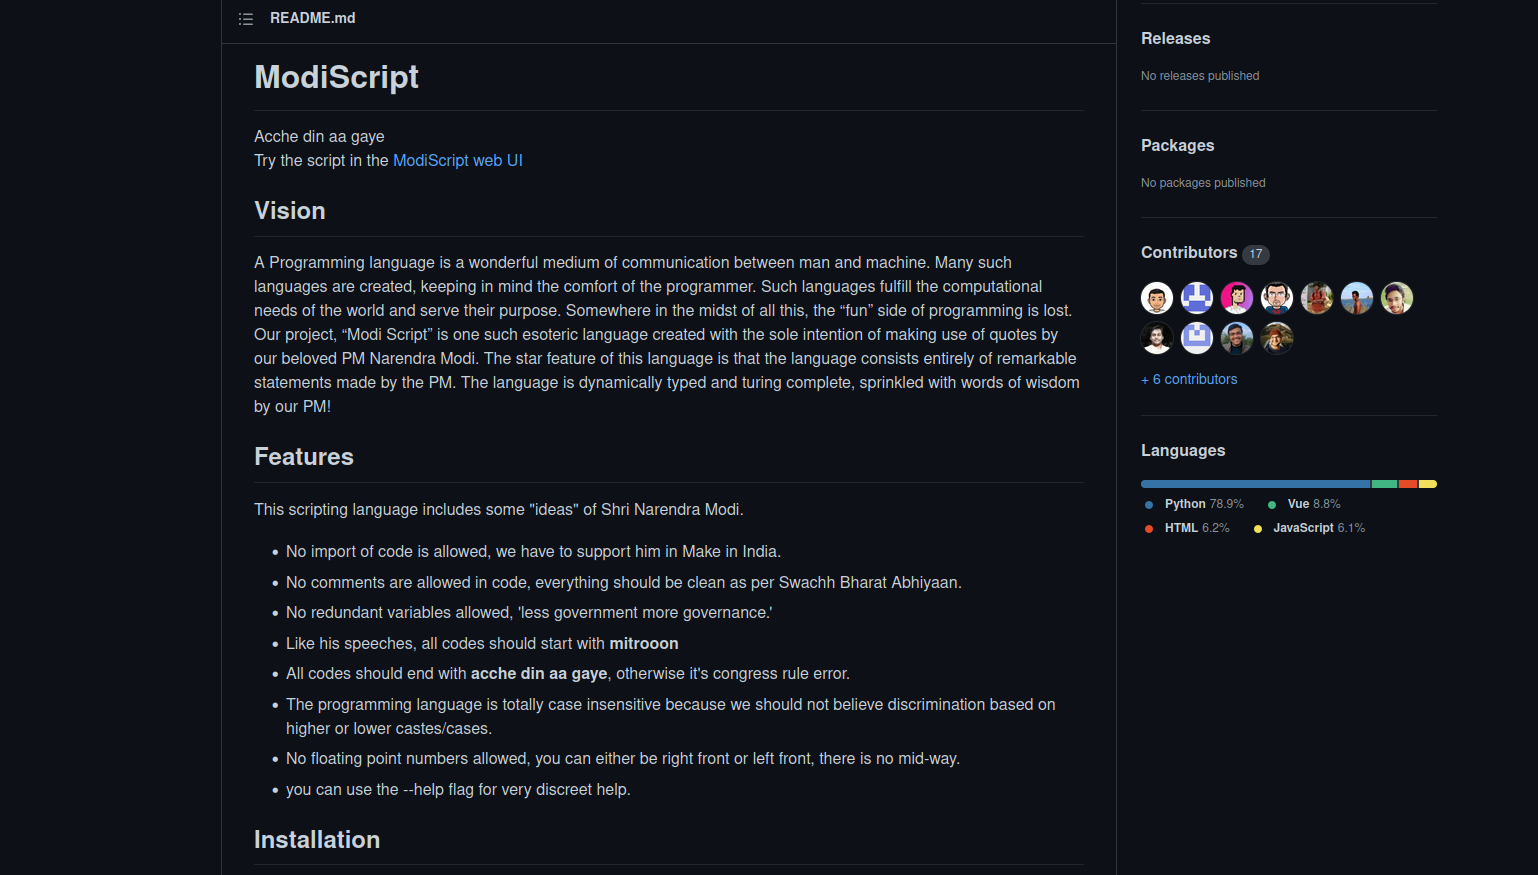
Task: Open the Releases section heading
Action: pyautogui.click(x=1175, y=38)
